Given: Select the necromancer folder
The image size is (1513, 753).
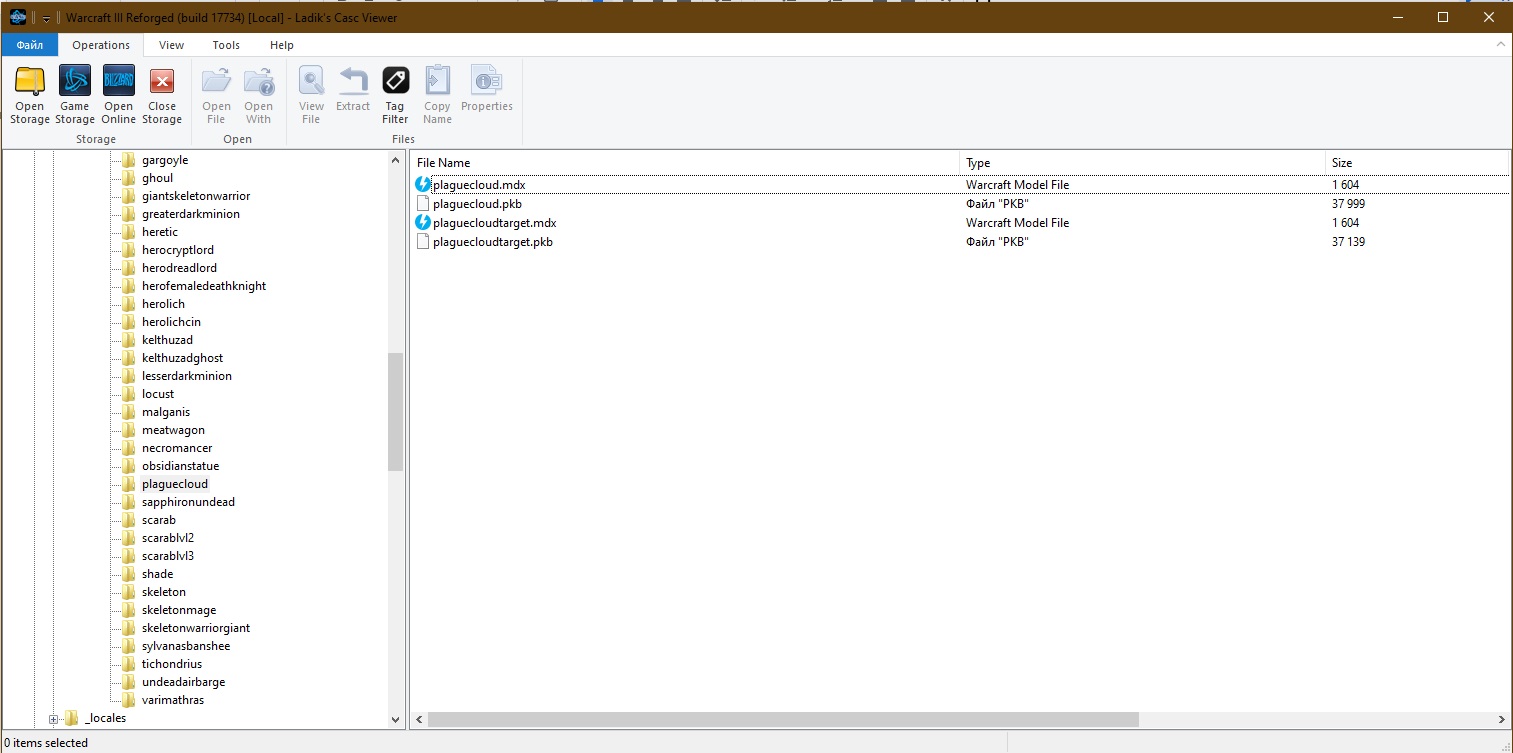Looking at the screenshot, I should coord(177,448).
